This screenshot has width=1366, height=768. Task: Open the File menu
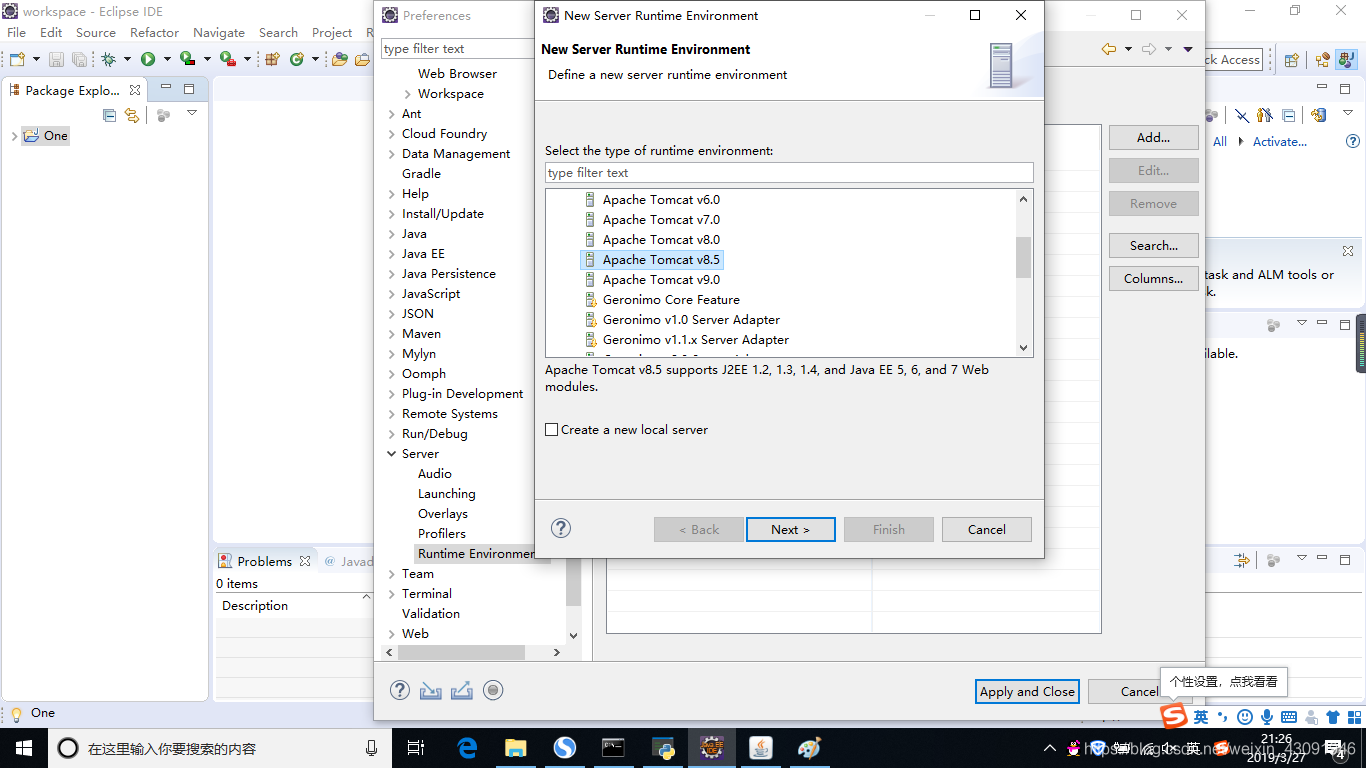[x=17, y=32]
